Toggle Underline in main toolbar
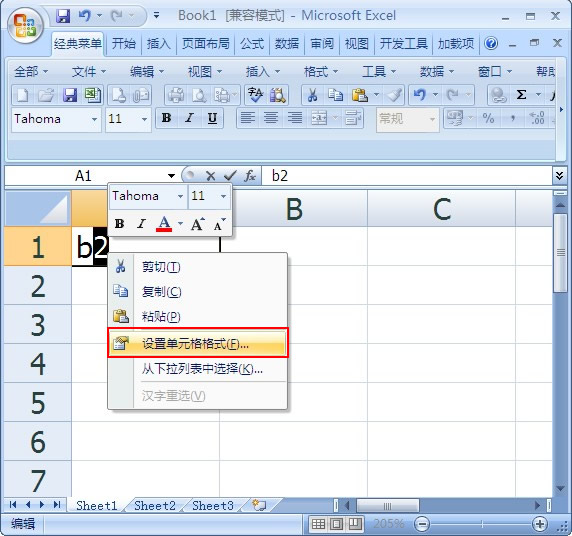This screenshot has width=572, height=536. pos(212,118)
